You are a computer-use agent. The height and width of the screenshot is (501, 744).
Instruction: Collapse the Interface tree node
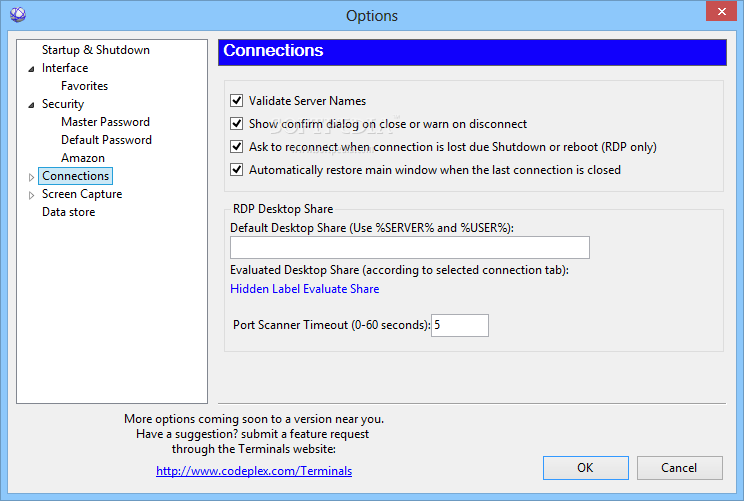coord(31,69)
